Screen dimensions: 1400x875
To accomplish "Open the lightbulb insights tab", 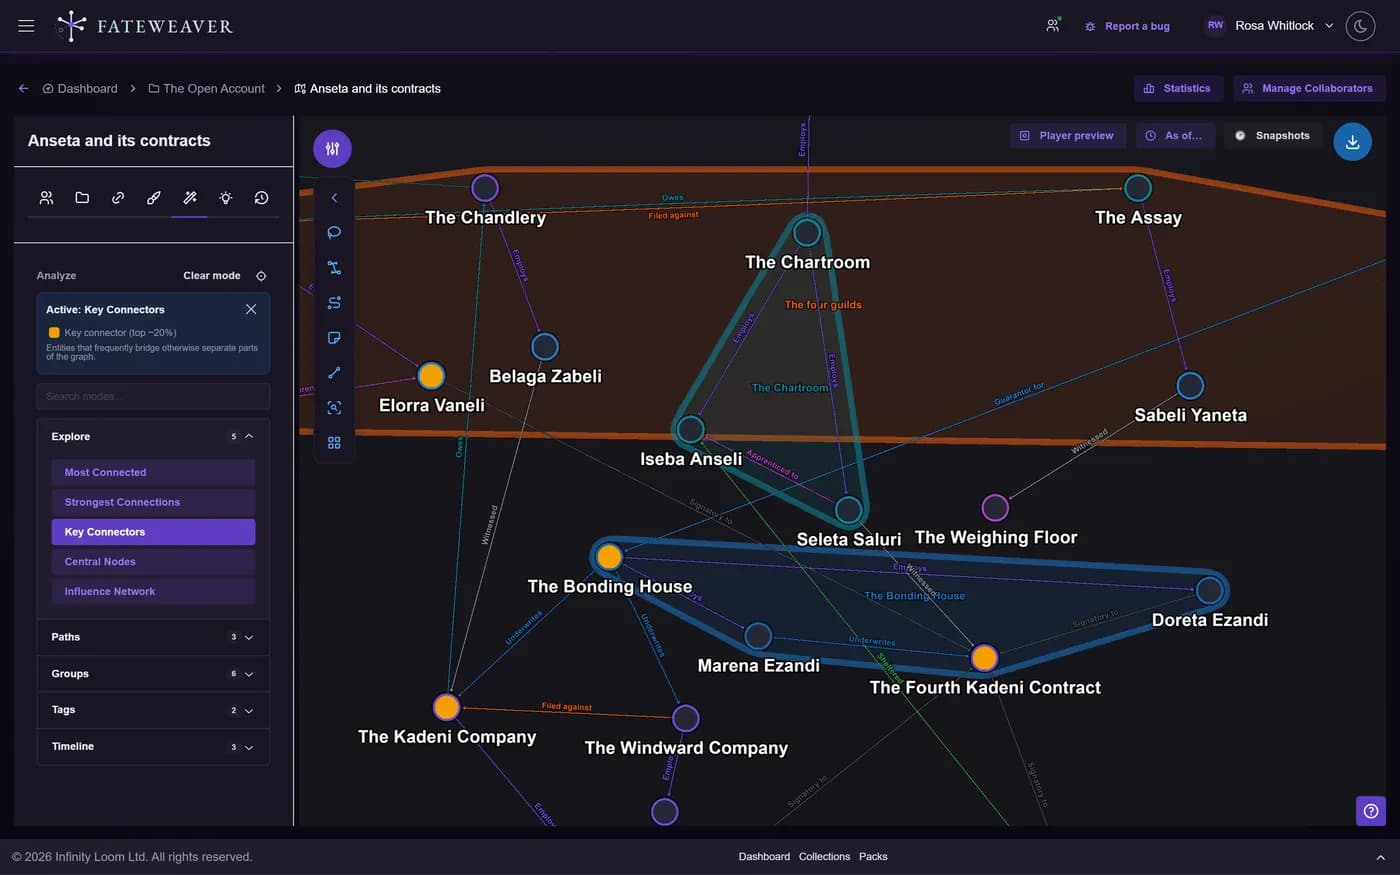I will pyautogui.click(x=226, y=198).
